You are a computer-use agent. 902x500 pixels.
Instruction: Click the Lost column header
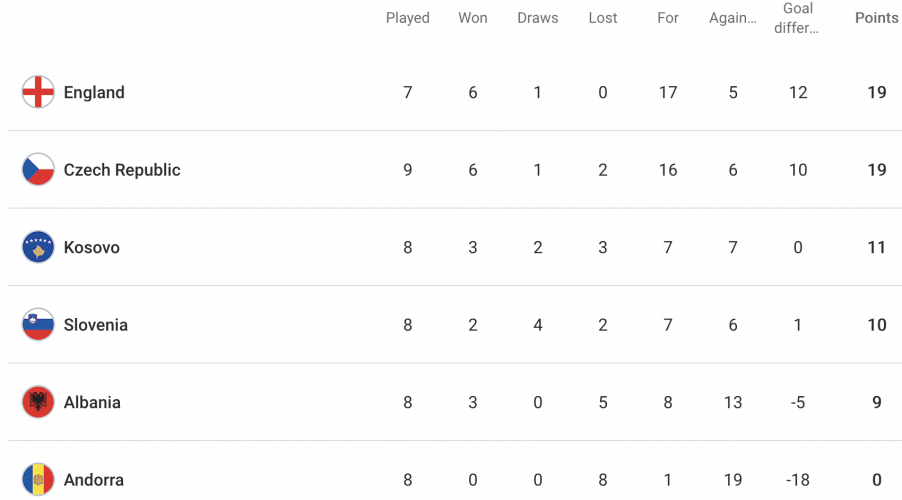coord(603,18)
